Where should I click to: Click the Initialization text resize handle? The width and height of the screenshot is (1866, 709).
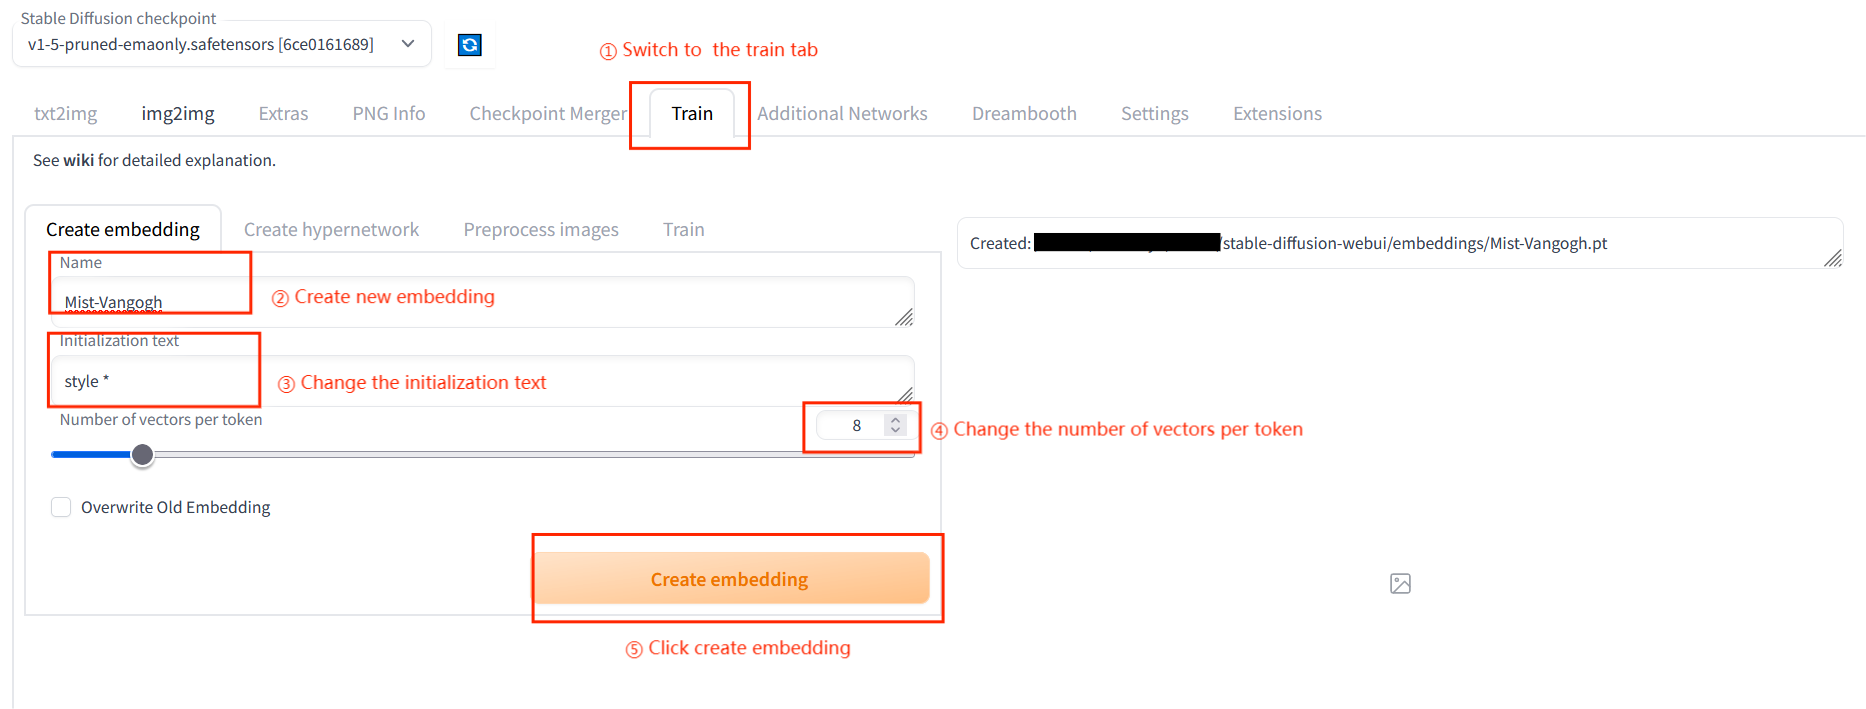coord(904,394)
